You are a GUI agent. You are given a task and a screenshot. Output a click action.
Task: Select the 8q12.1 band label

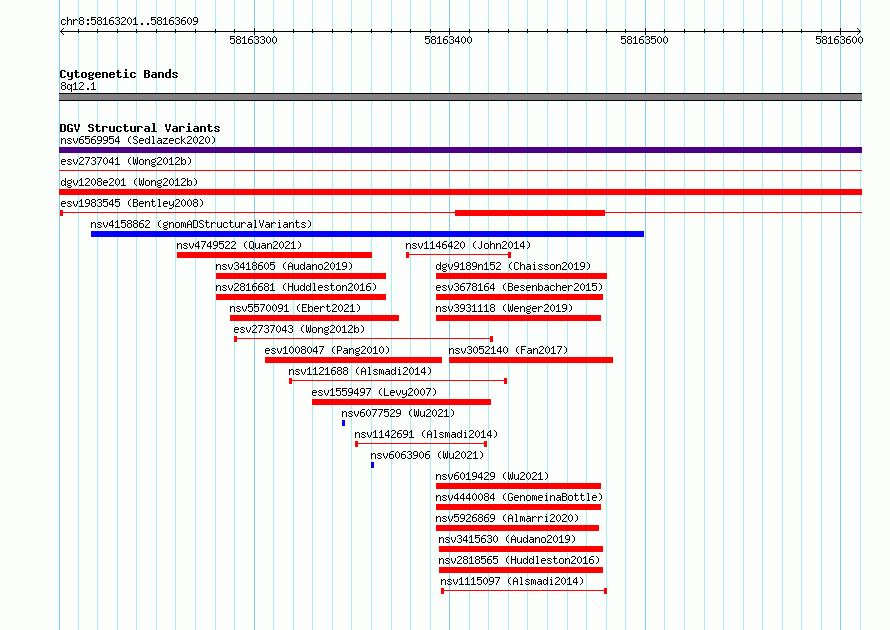point(78,86)
